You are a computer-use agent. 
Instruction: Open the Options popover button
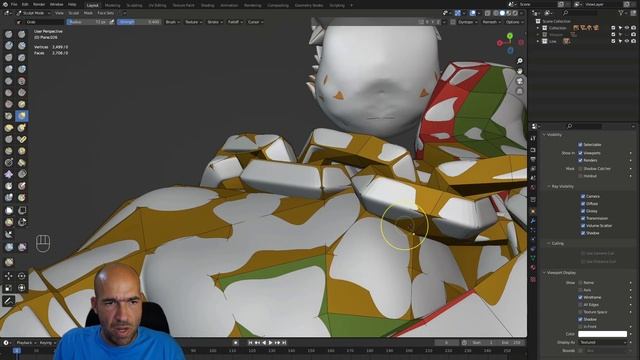pyautogui.click(x=514, y=22)
